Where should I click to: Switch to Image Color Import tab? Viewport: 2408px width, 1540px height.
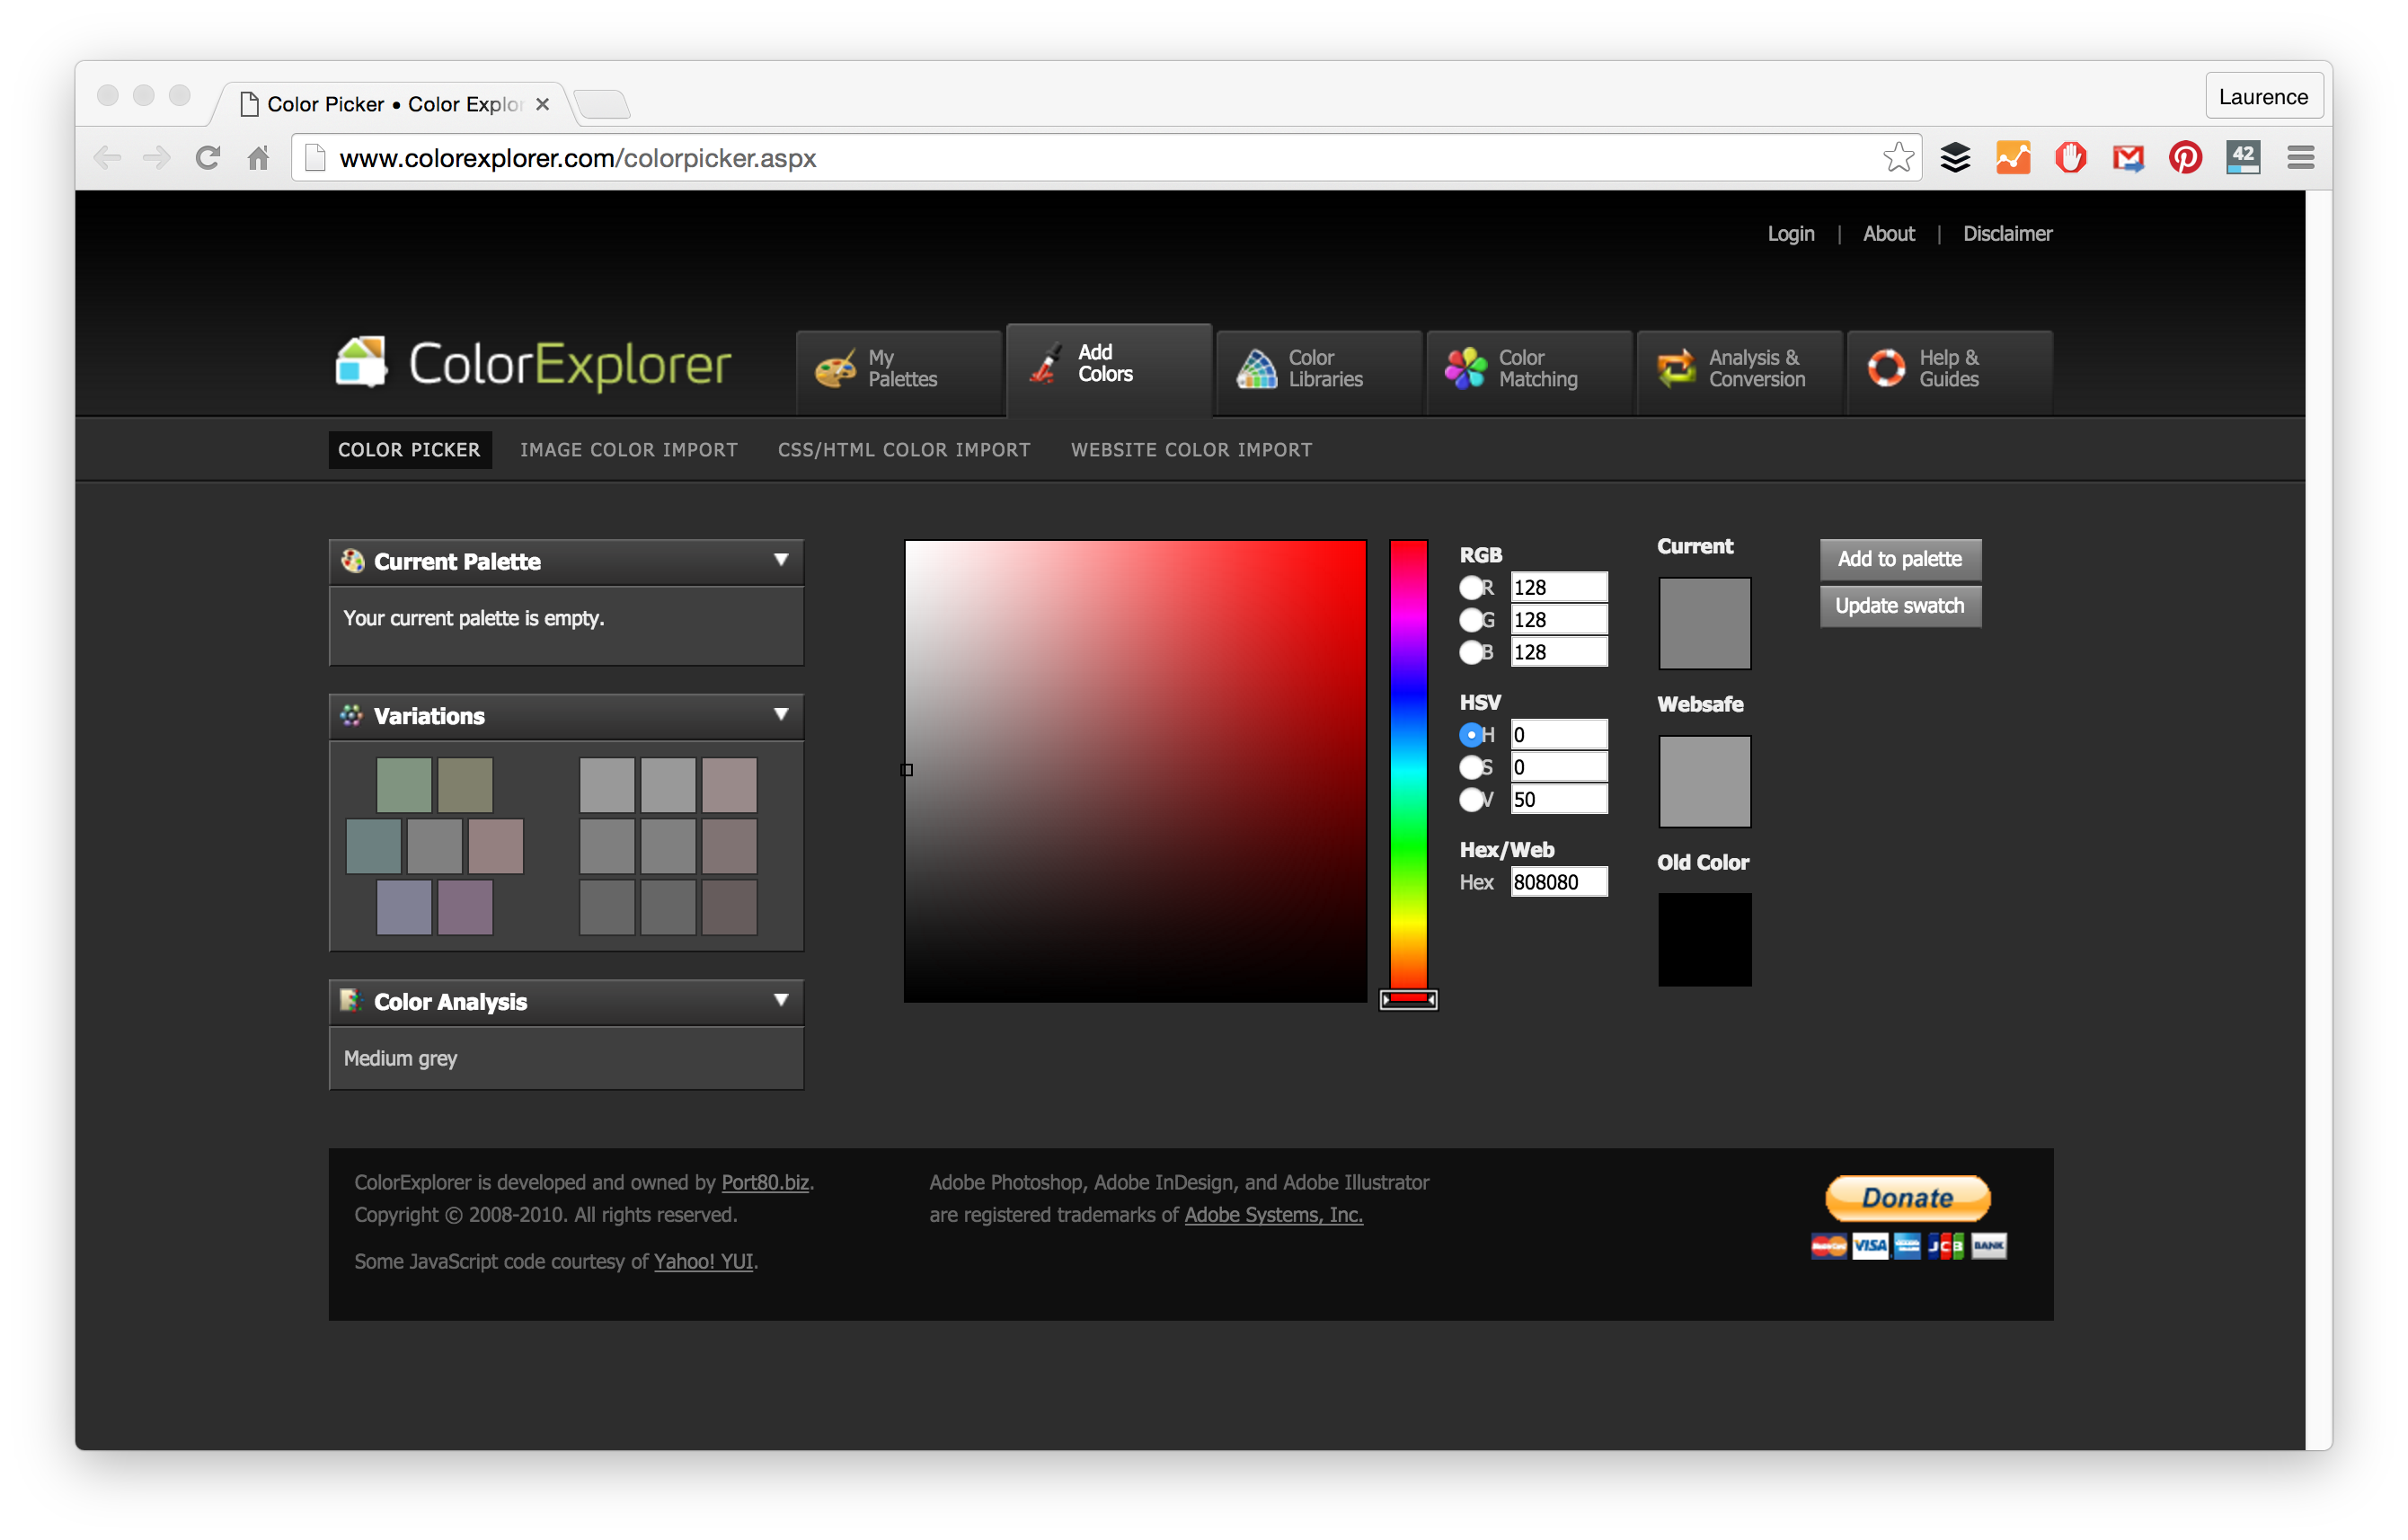tap(630, 449)
